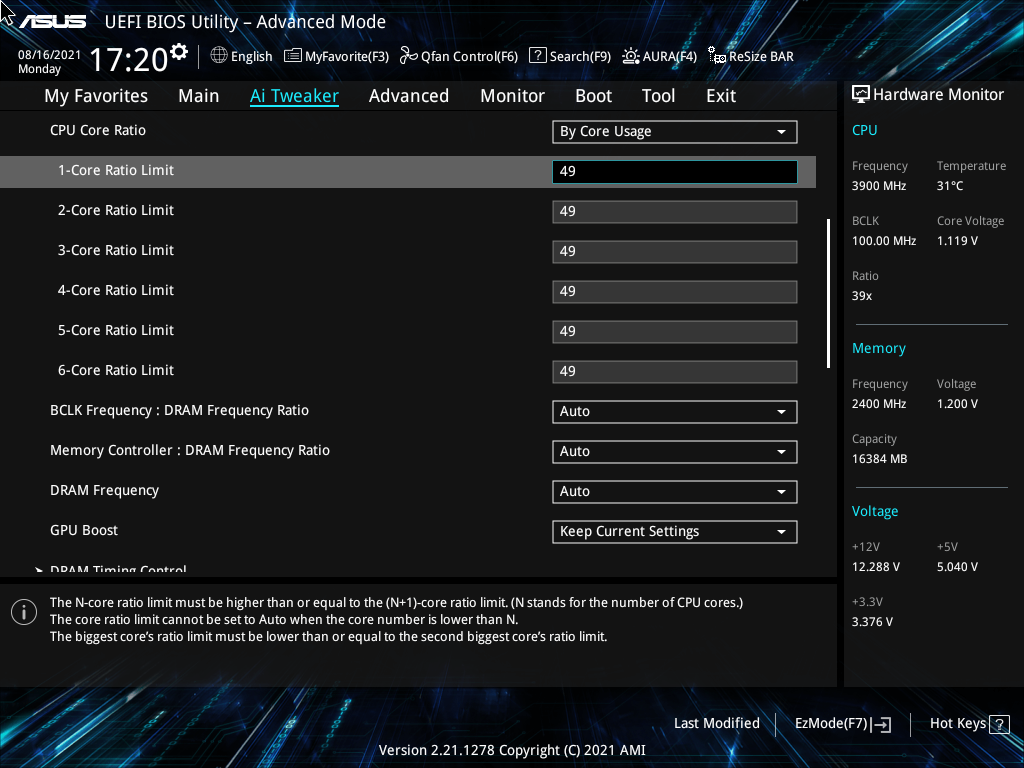Select the Ai Tweaker tab
The width and height of the screenshot is (1024, 768).
294,96
